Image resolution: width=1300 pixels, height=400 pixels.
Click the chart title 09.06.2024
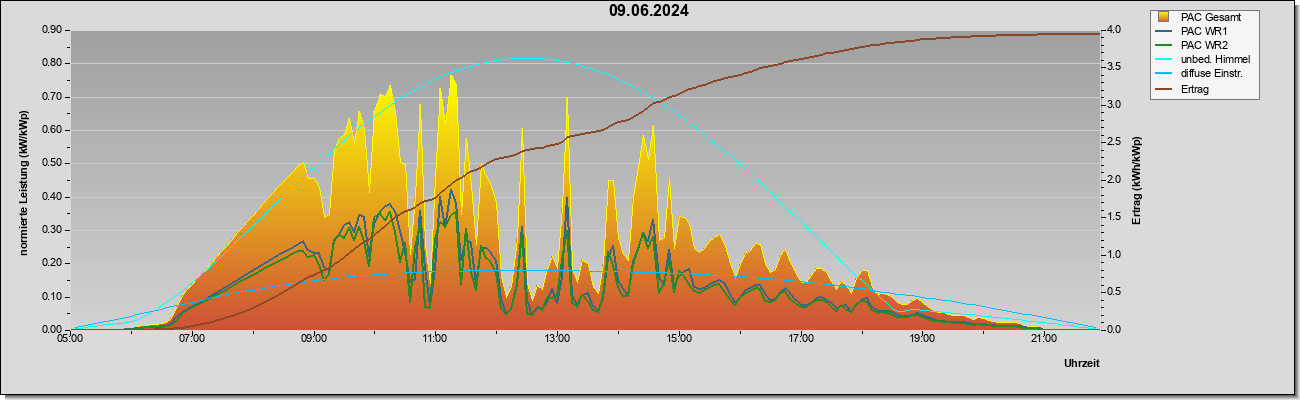point(649,12)
